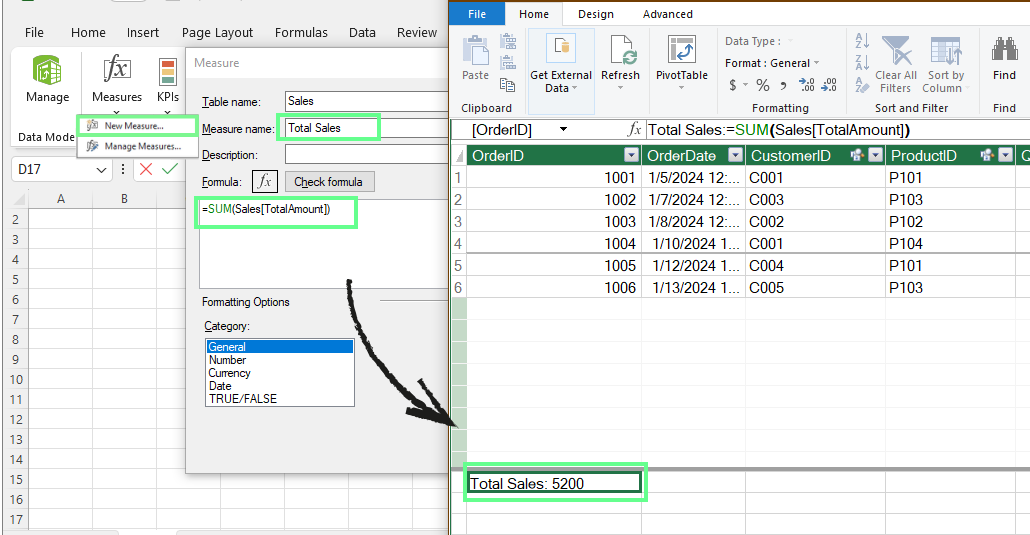This screenshot has height=535, width=1030.
Task: Open the Excel Home tab
Action: 88,32
